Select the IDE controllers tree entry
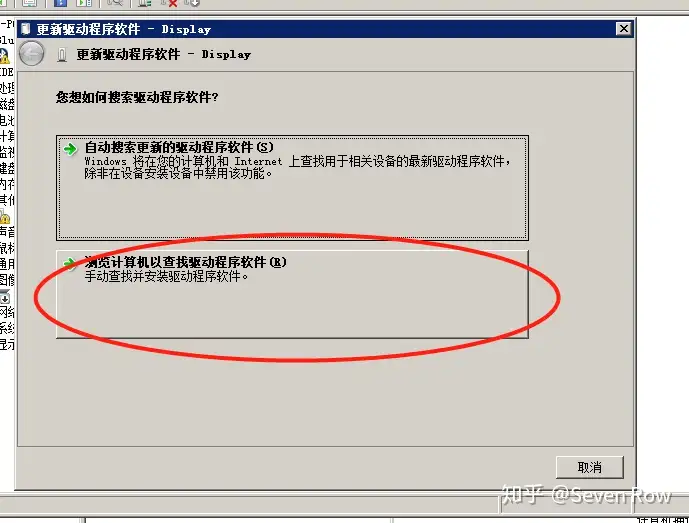Screen dimensions: 689x523 7,72
